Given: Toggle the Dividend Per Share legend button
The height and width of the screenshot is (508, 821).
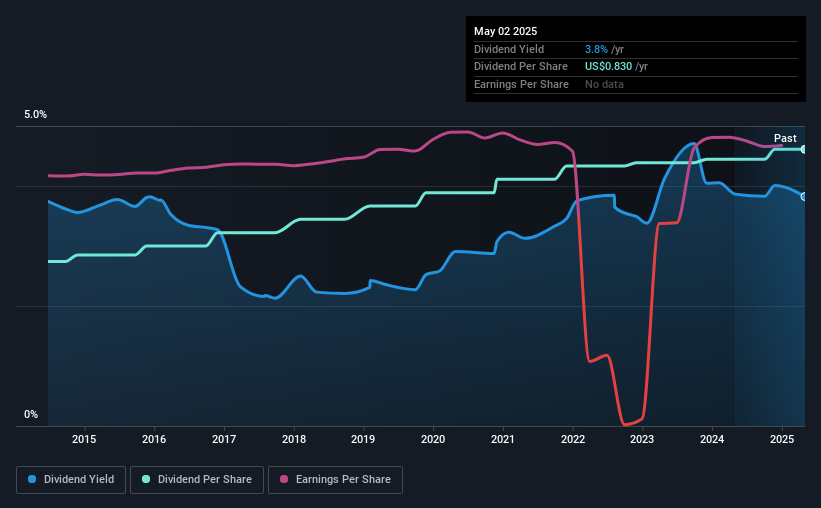Looking at the screenshot, I should [x=197, y=480].
